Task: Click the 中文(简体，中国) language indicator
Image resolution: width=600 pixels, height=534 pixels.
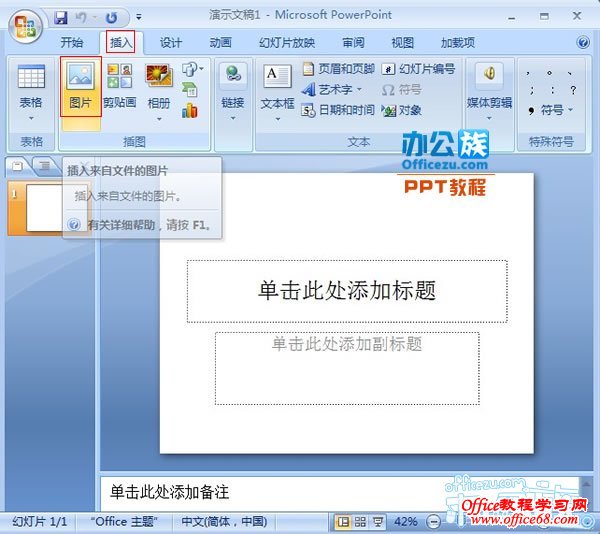Action: coord(224,522)
